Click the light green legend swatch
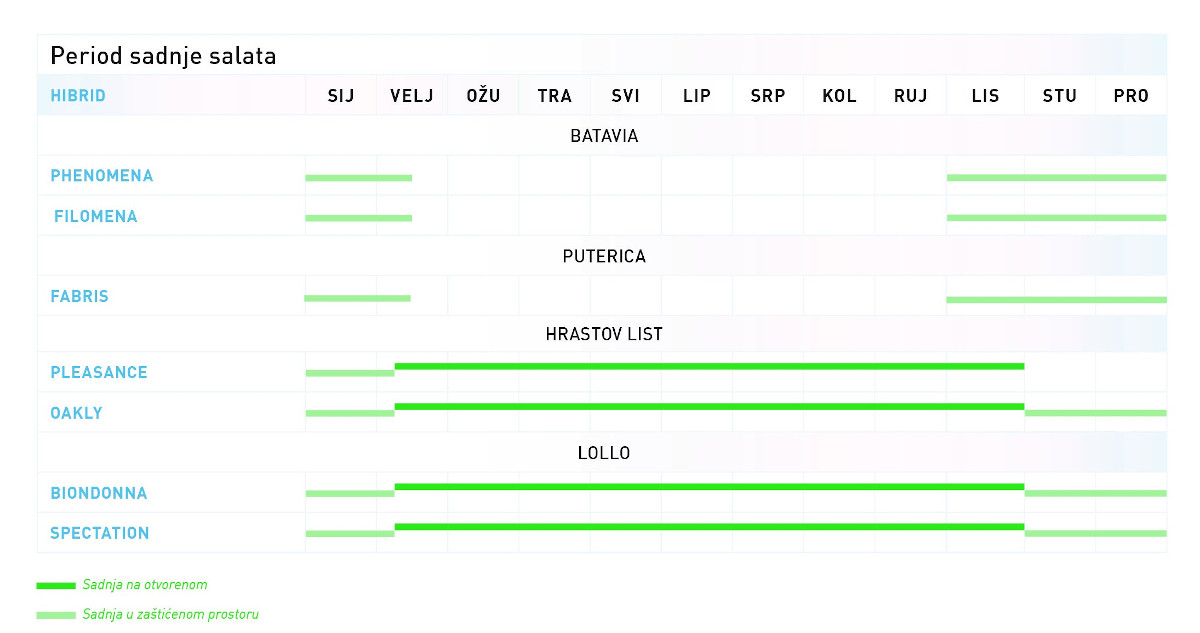Viewport: 1200px width, 633px height. pos(56,615)
